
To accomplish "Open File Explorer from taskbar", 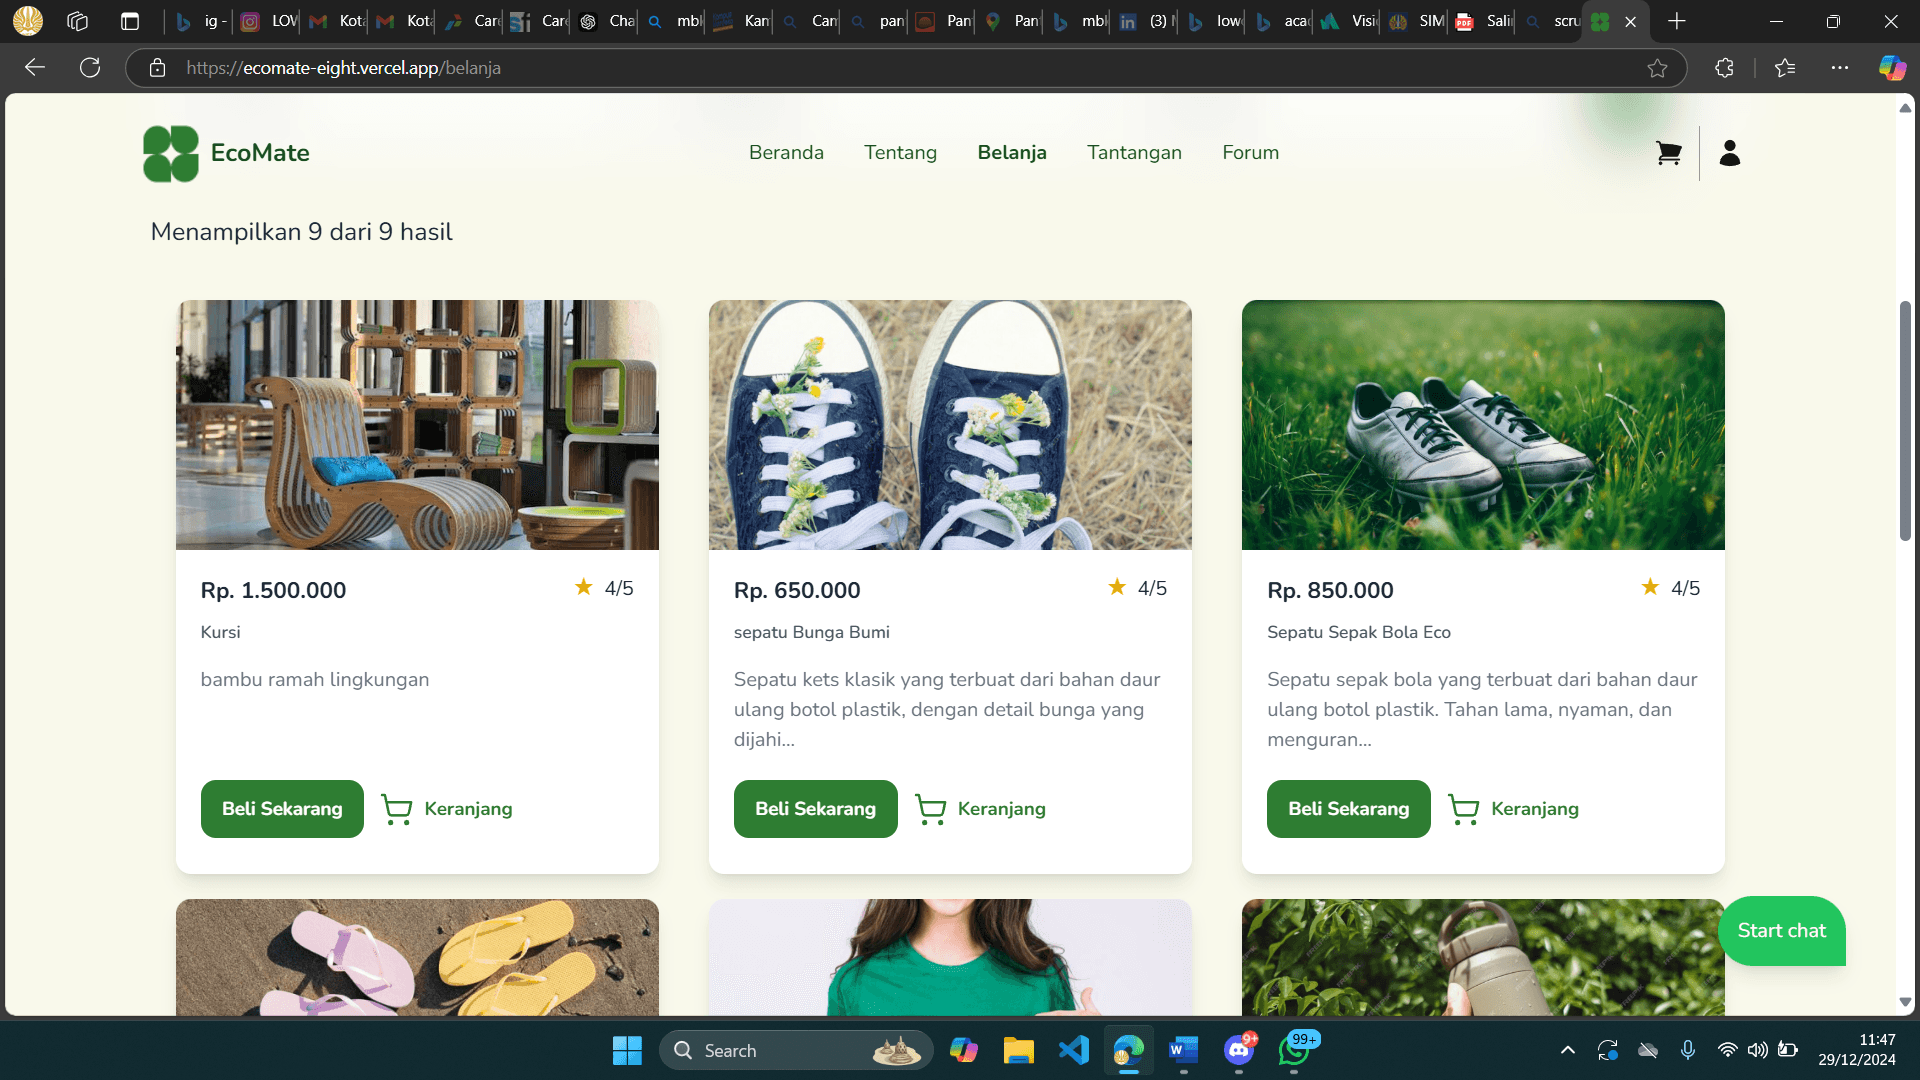I will (1018, 1050).
